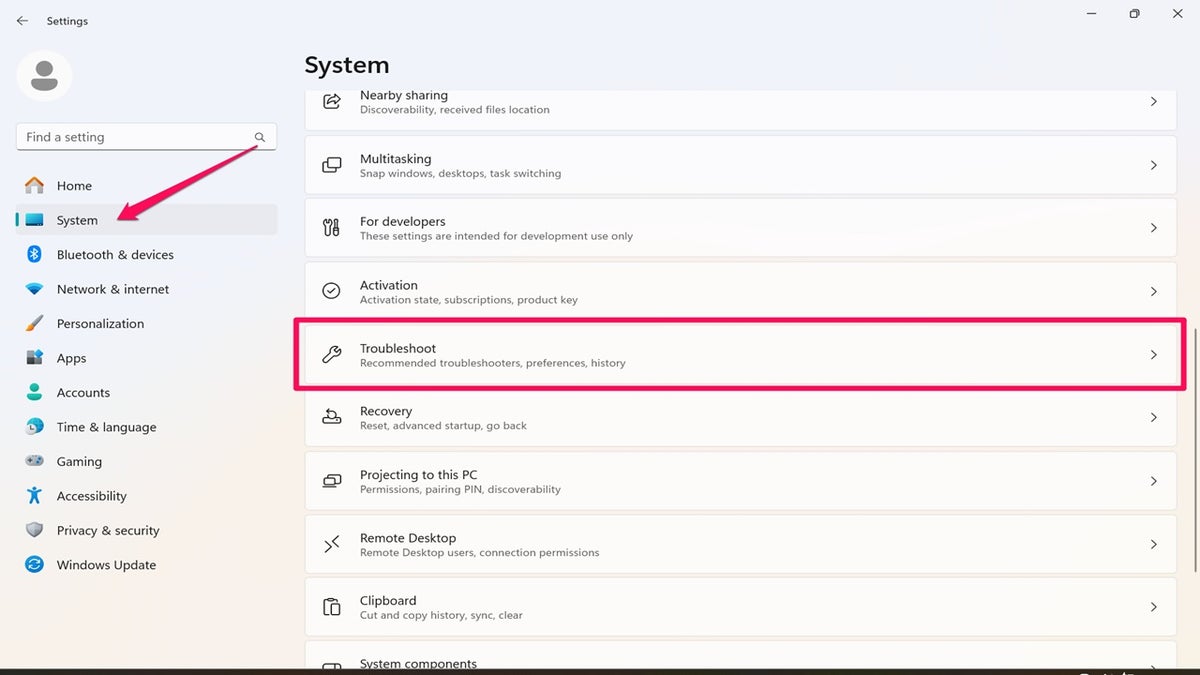Click the Recovery icon

click(332, 418)
